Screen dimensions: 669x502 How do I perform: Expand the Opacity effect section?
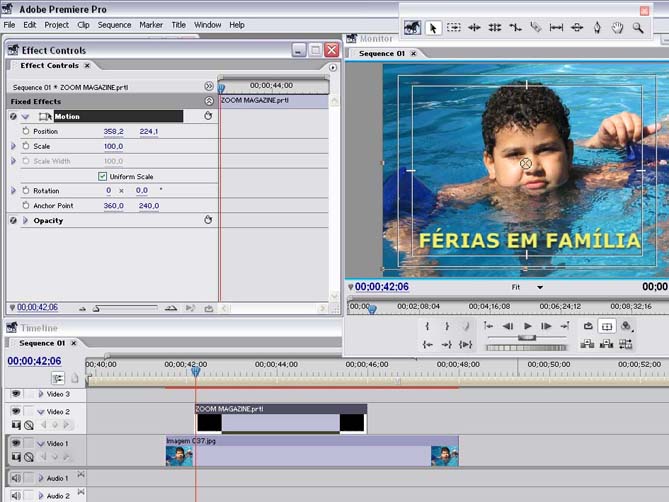point(26,220)
